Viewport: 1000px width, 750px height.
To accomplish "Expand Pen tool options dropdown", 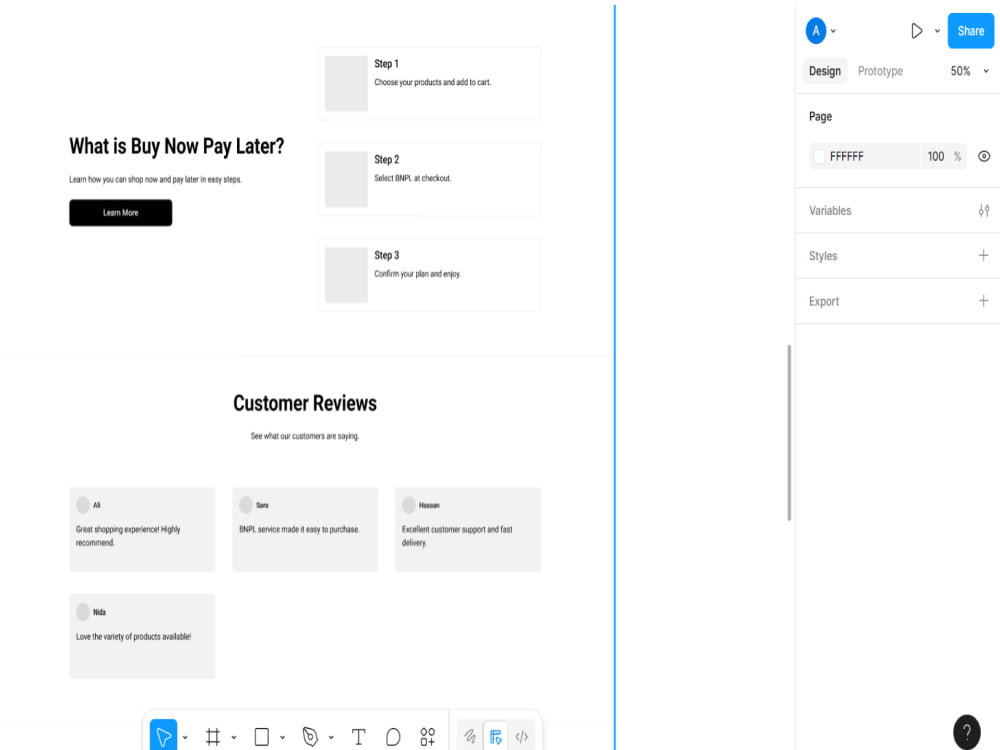I will [x=331, y=737].
